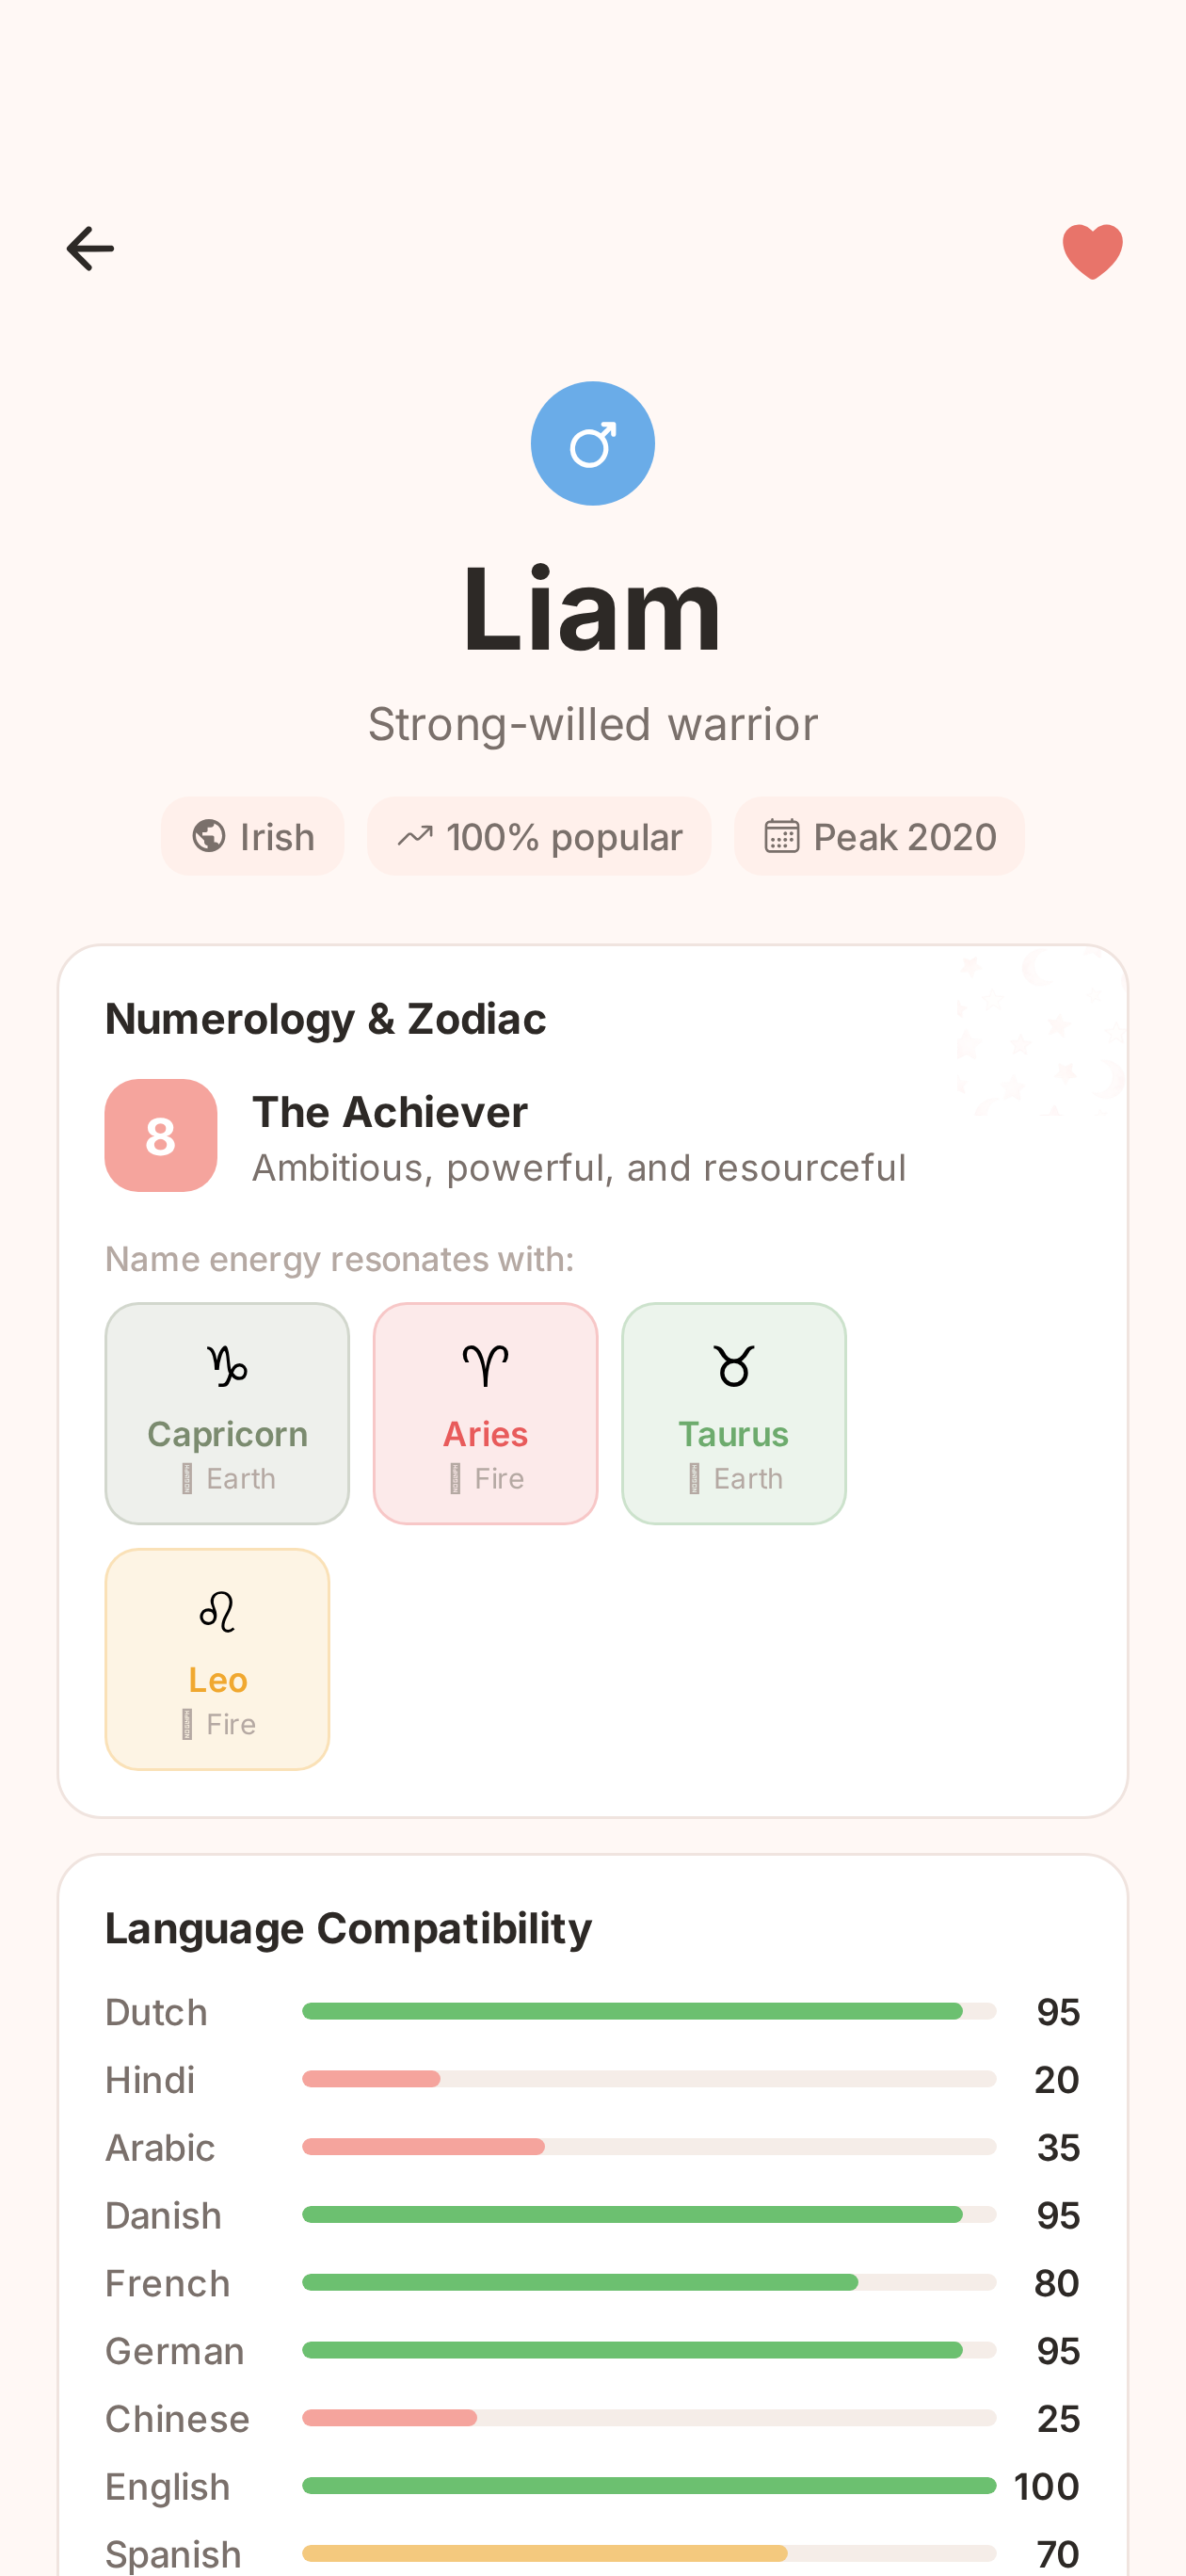Tap the Hindi compatibility bar

point(648,2079)
